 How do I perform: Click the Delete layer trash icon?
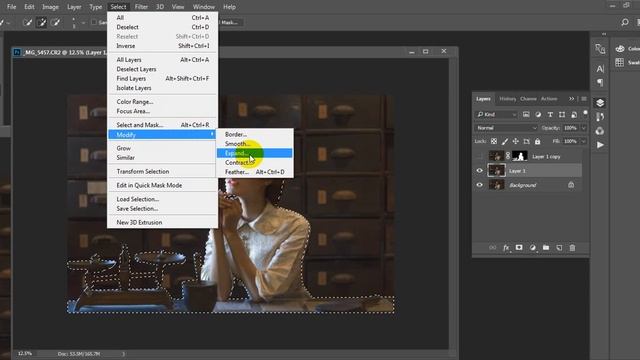click(x=572, y=248)
